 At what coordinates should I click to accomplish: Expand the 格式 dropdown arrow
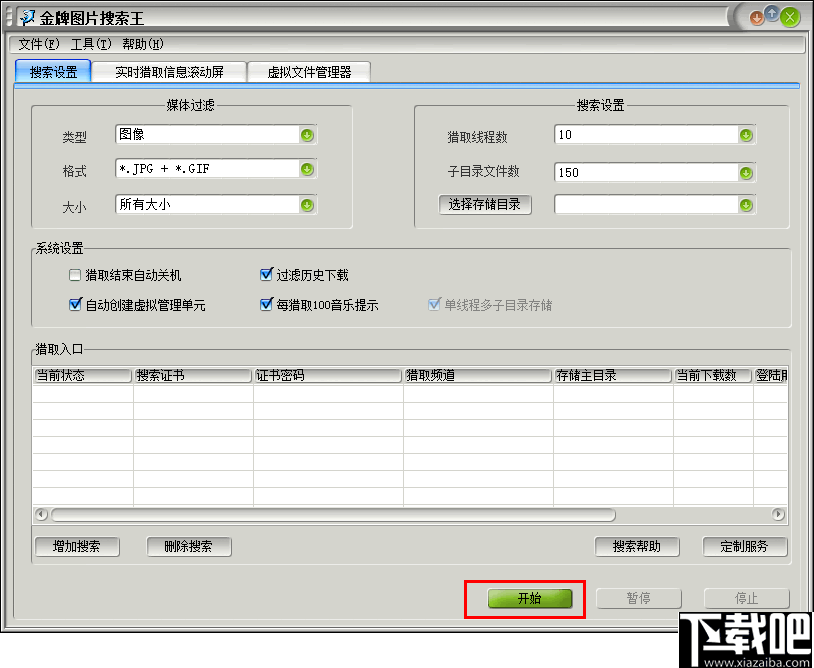pyautogui.click(x=307, y=169)
